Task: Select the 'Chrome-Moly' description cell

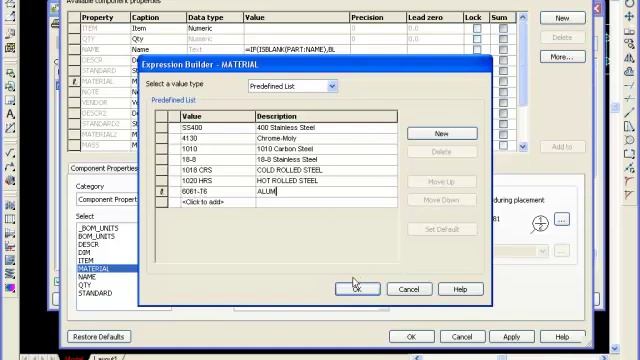Action: pos(326,138)
